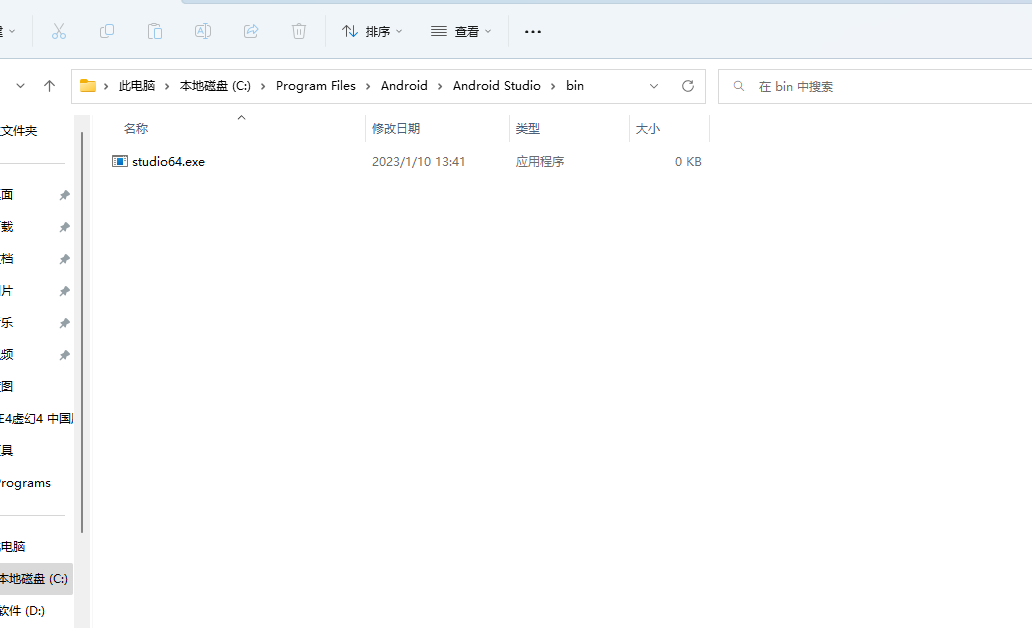Expand the chevron before 此电脑 in address bar
The image size is (1032, 628).
tap(106, 86)
